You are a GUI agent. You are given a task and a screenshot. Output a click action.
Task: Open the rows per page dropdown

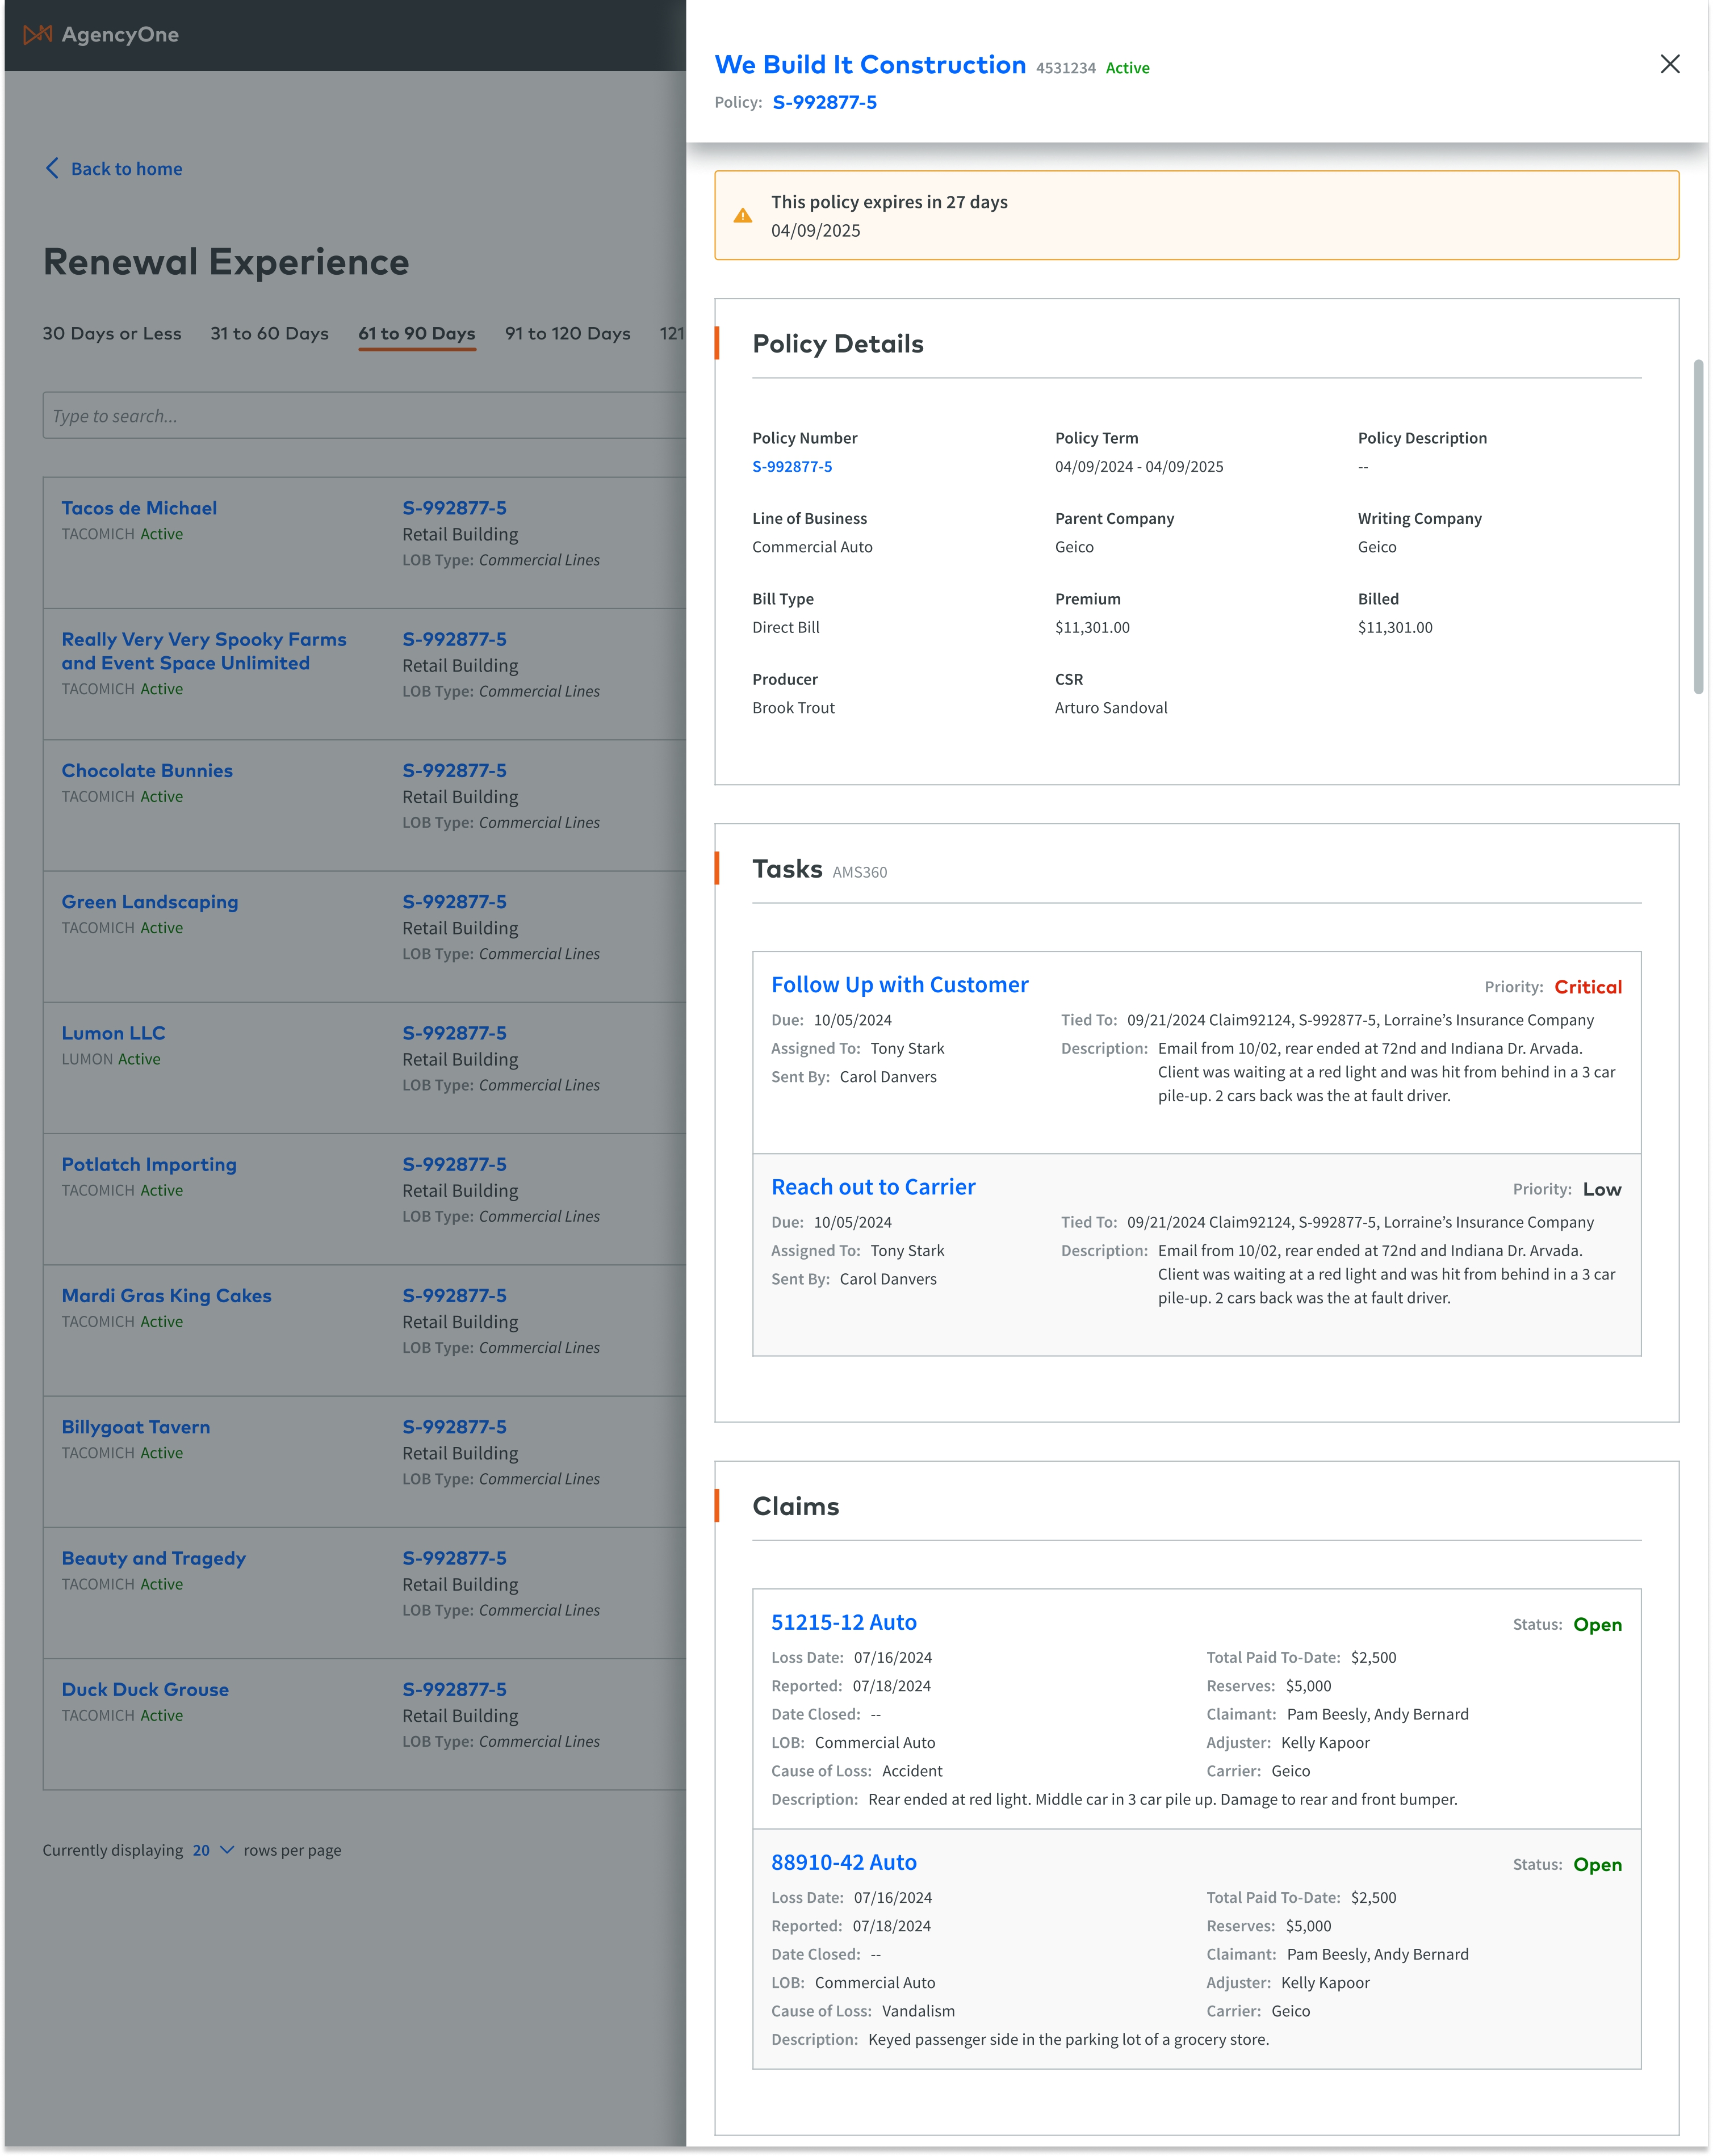[x=213, y=1850]
